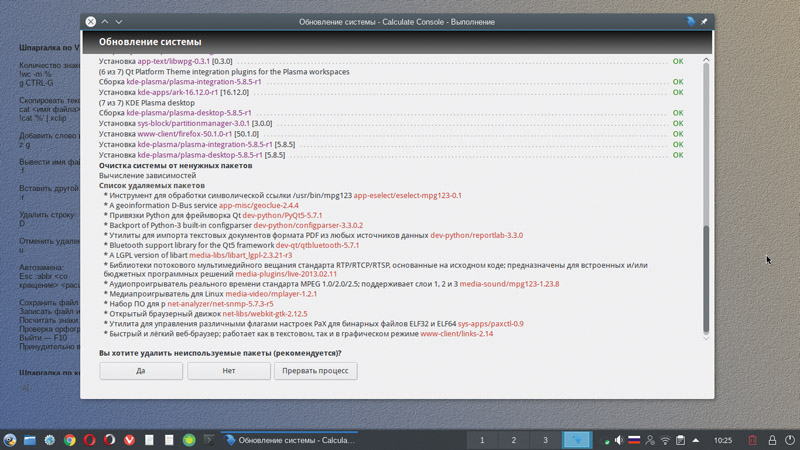This screenshot has width=800, height=450.
Task: Click the 'Очистка системы от ненужных пакетов' heading
Action: [x=176, y=165]
